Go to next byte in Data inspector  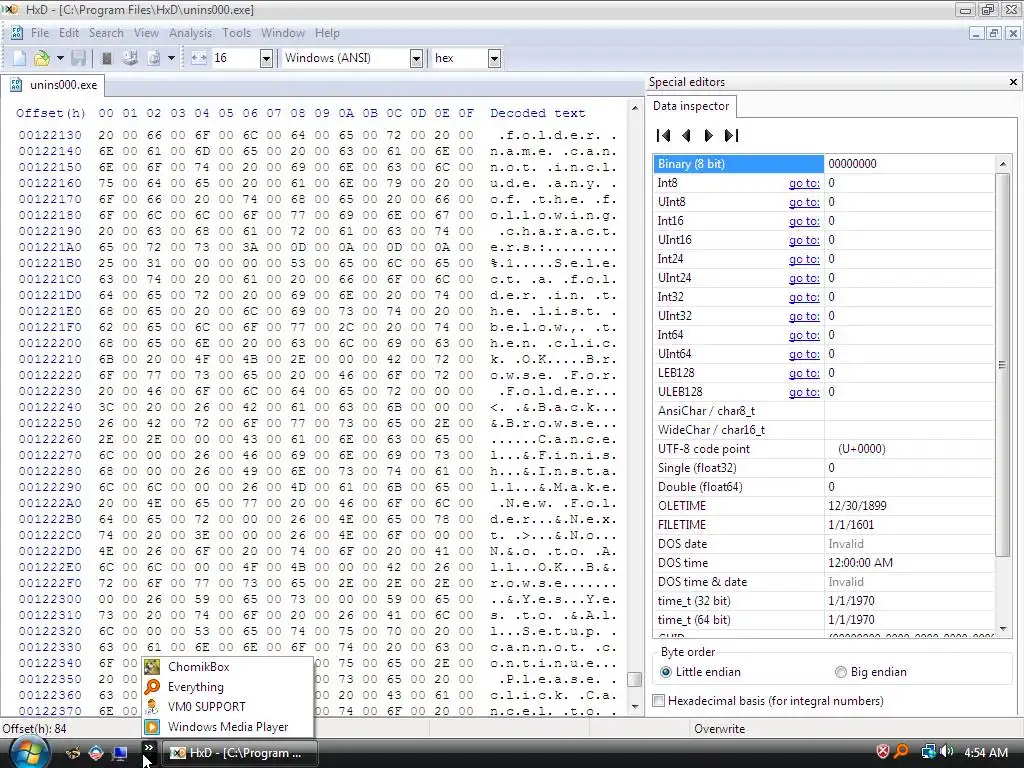pyautogui.click(x=709, y=135)
